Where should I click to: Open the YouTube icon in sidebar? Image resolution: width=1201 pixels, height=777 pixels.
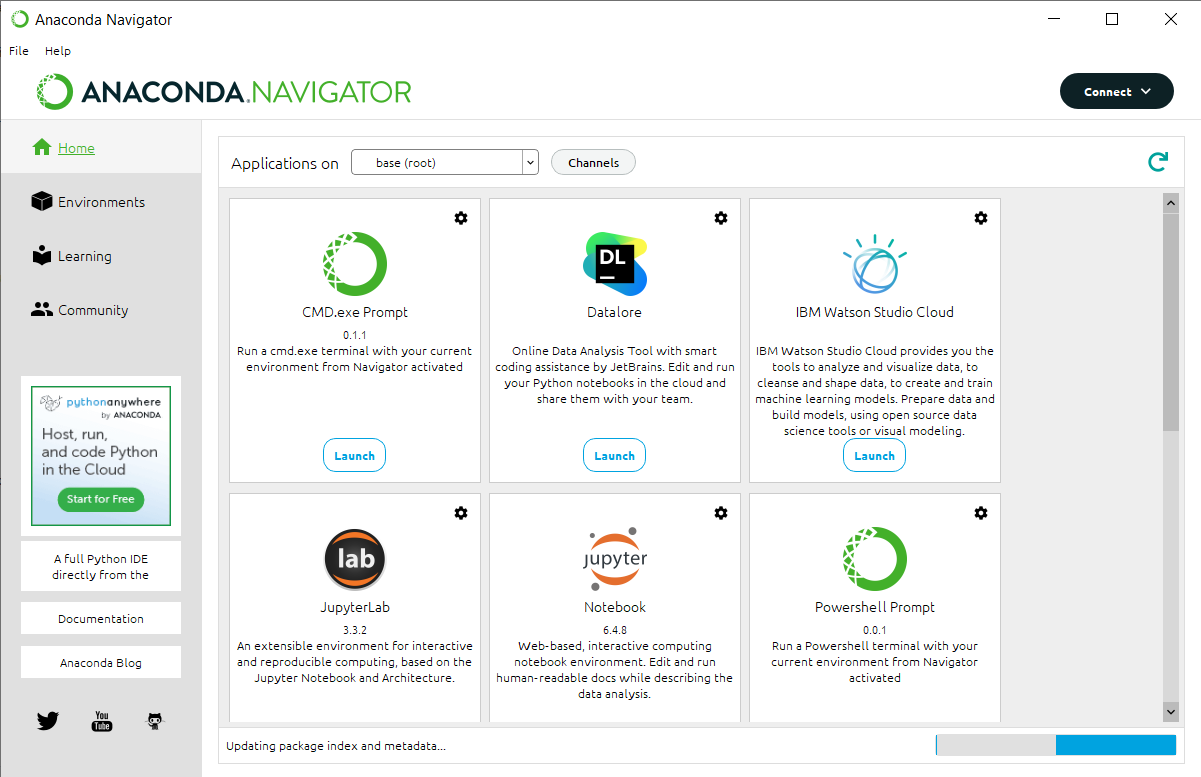pyautogui.click(x=102, y=720)
